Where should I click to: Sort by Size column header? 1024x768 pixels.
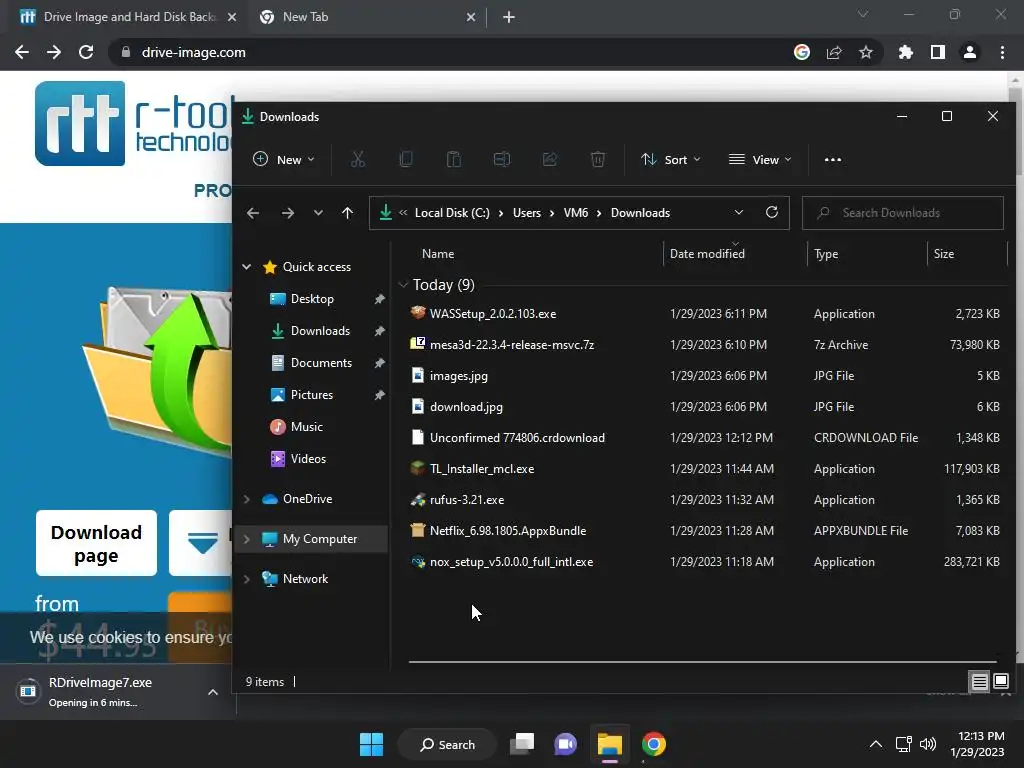tap(944, 254)
